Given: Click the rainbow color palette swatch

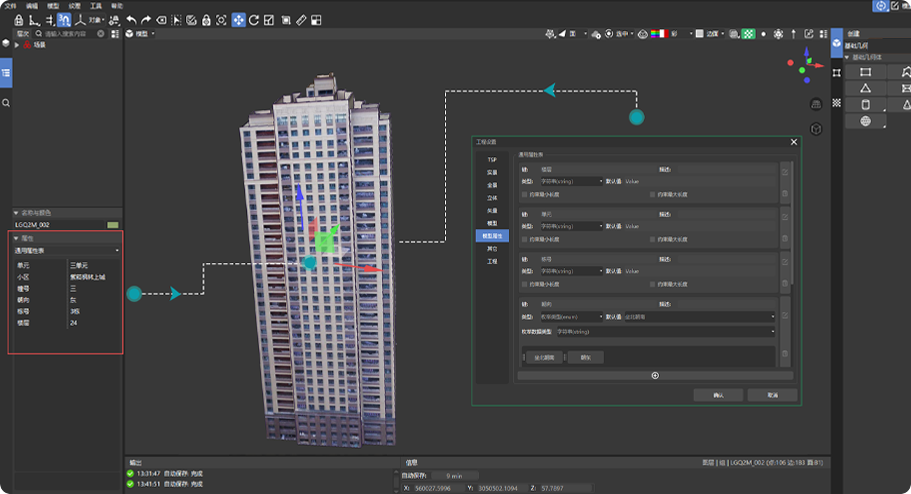Looking at the screenshot, I should click(657, 34).
